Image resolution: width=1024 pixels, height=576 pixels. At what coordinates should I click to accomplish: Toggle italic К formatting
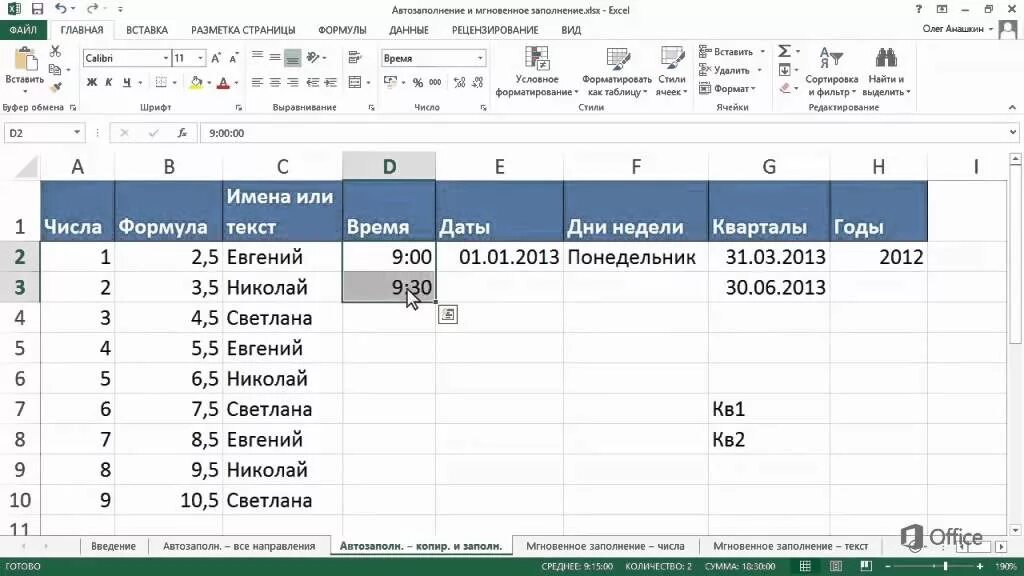tap(108, 82)
